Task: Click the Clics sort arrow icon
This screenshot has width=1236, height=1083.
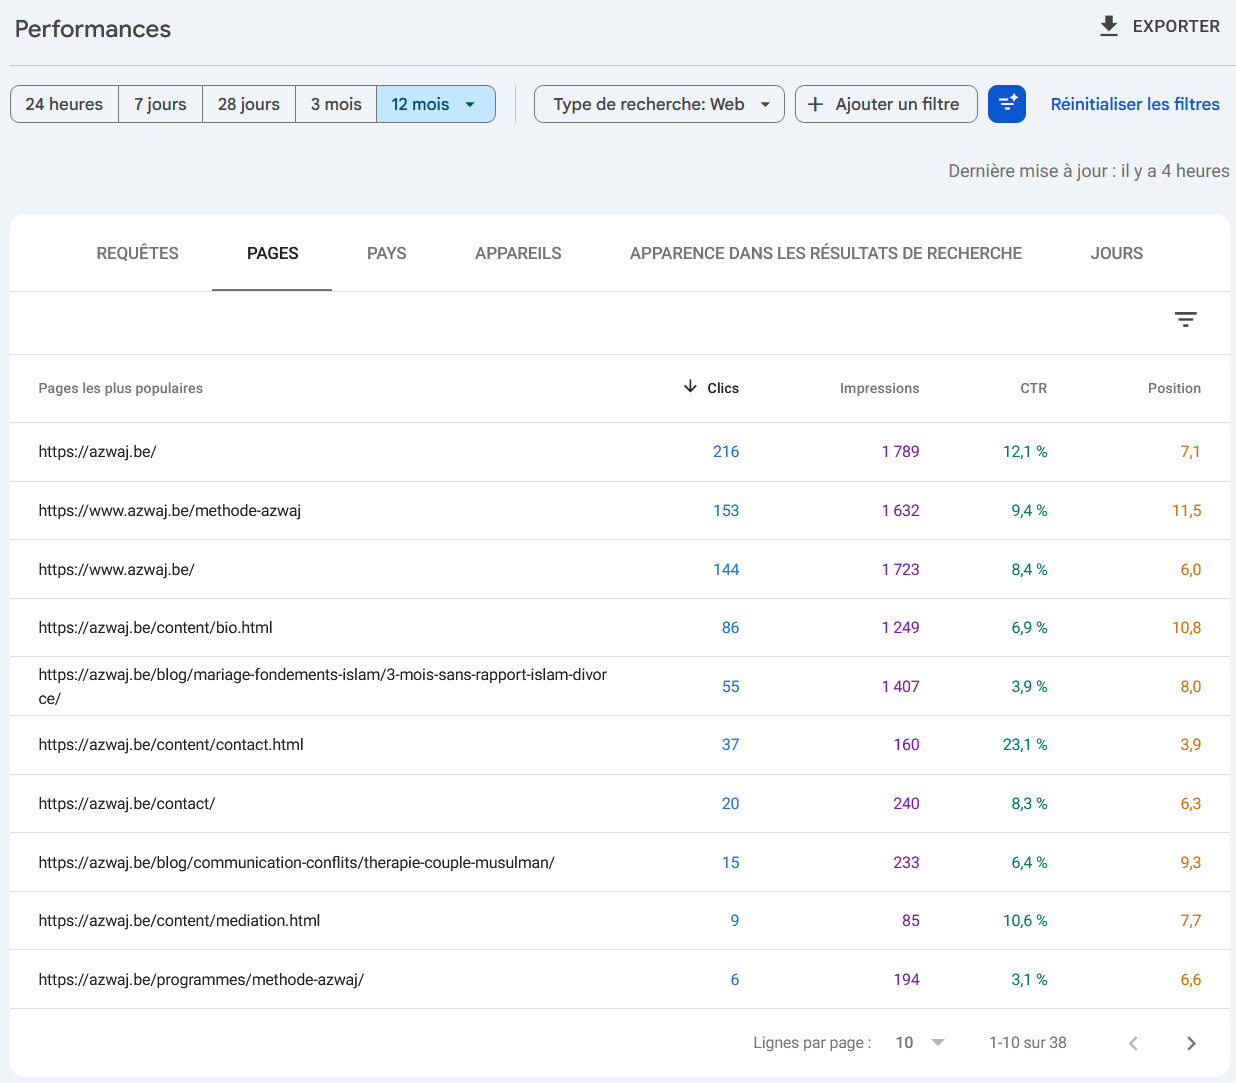Action: (690, 387)
